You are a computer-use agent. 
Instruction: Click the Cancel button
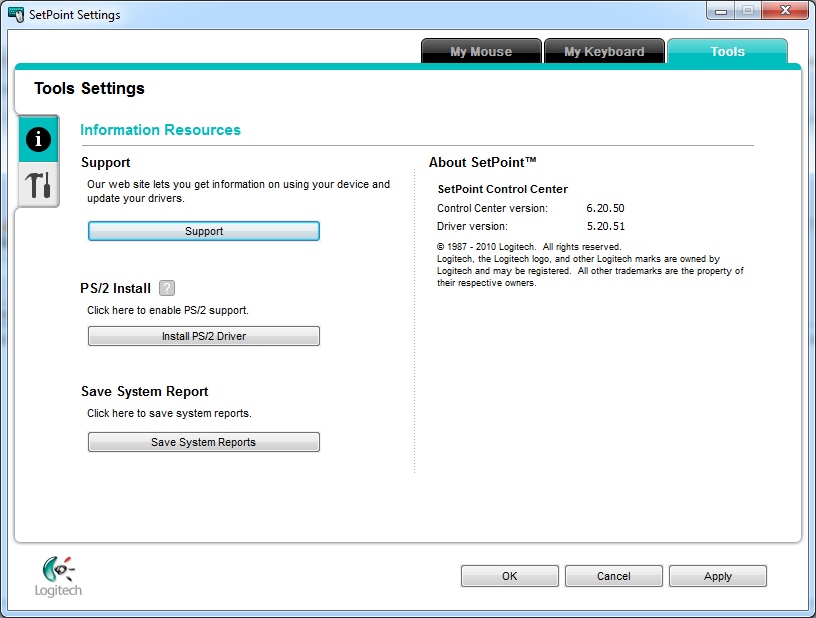point(614,576)
